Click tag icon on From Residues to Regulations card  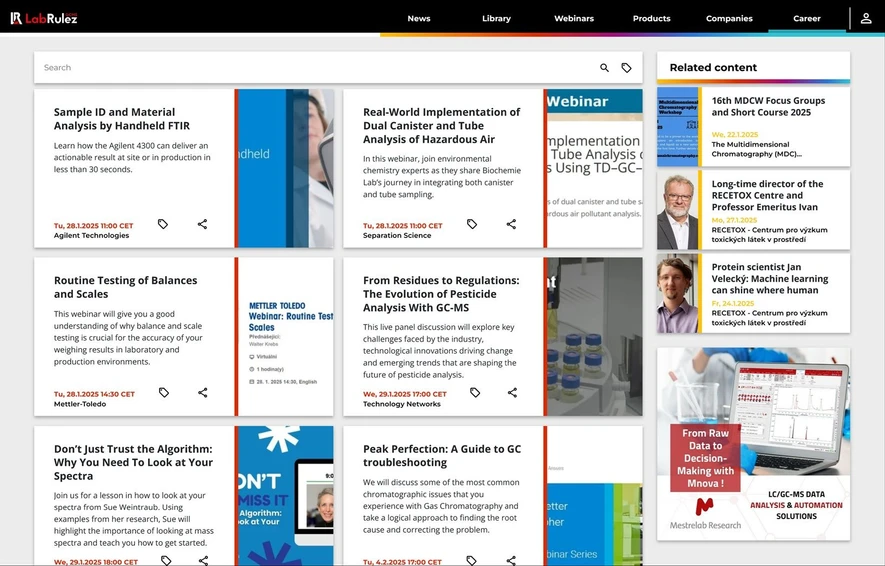click(475, 392)
